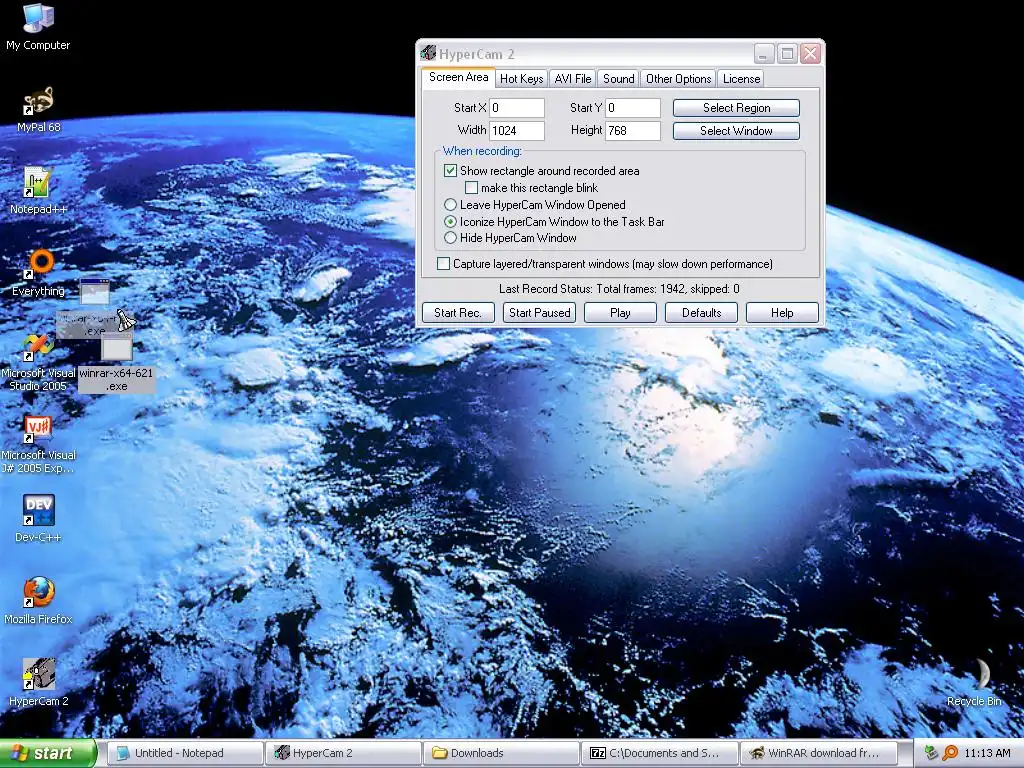Viewport: 1024px width, 768px height.
Task: Focus the Start X input field
Action: coord(517,108)
